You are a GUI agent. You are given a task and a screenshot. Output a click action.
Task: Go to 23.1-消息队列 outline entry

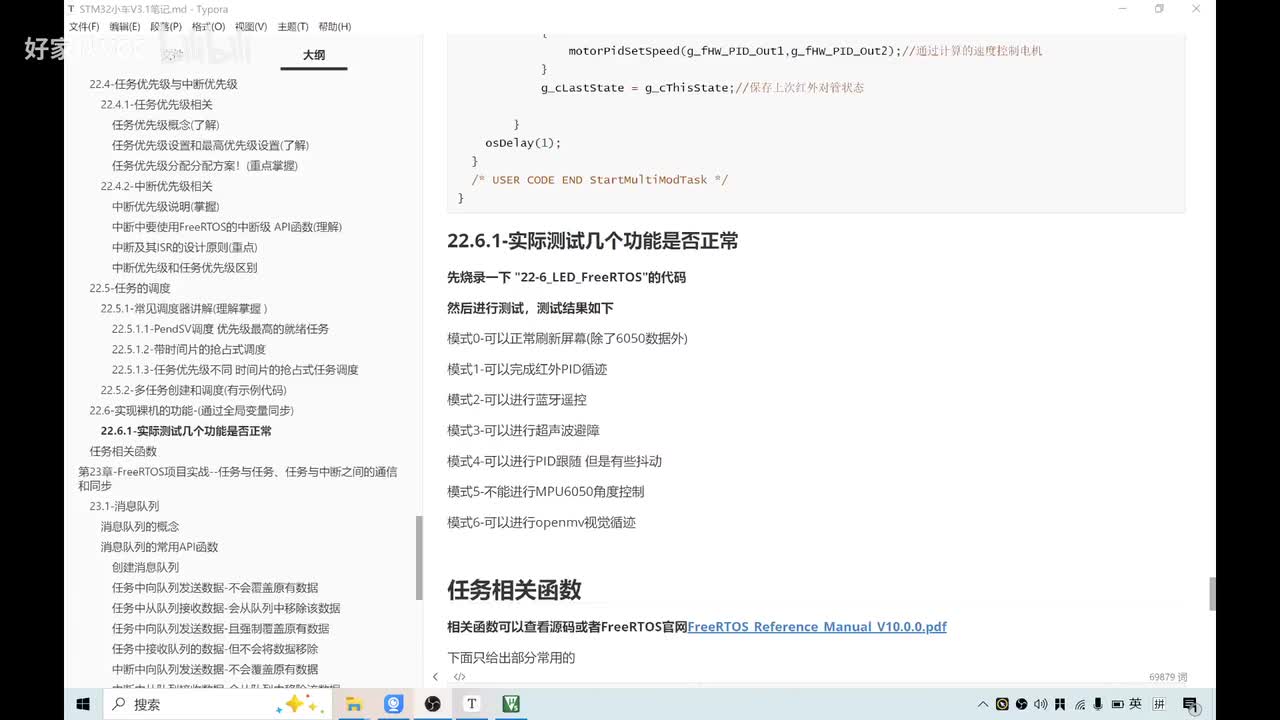(124, 506)
